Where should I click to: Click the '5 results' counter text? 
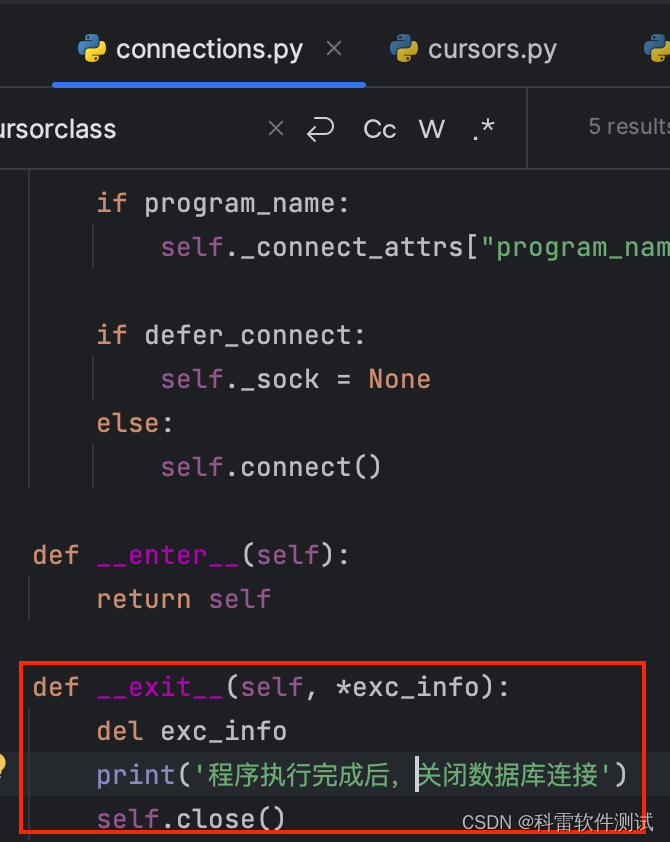click(629, 127)
